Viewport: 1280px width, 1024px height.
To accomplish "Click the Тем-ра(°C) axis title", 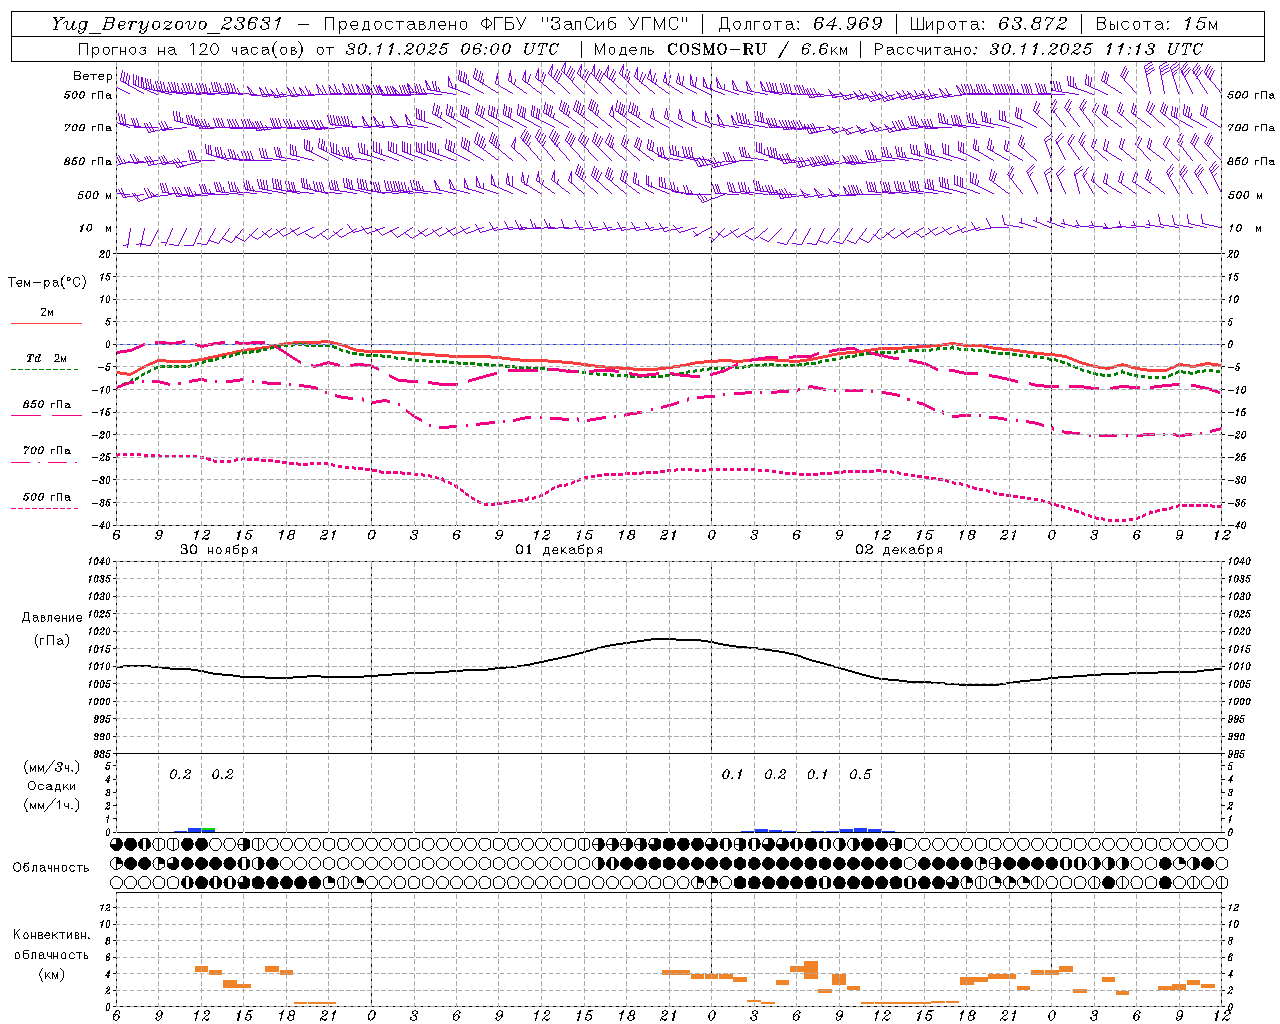I will tap(47, 283).
